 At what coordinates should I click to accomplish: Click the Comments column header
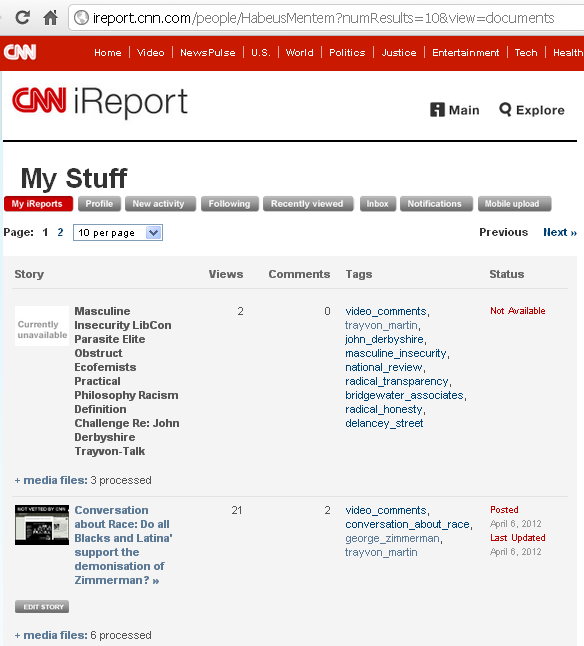click(x=299, y=274)
